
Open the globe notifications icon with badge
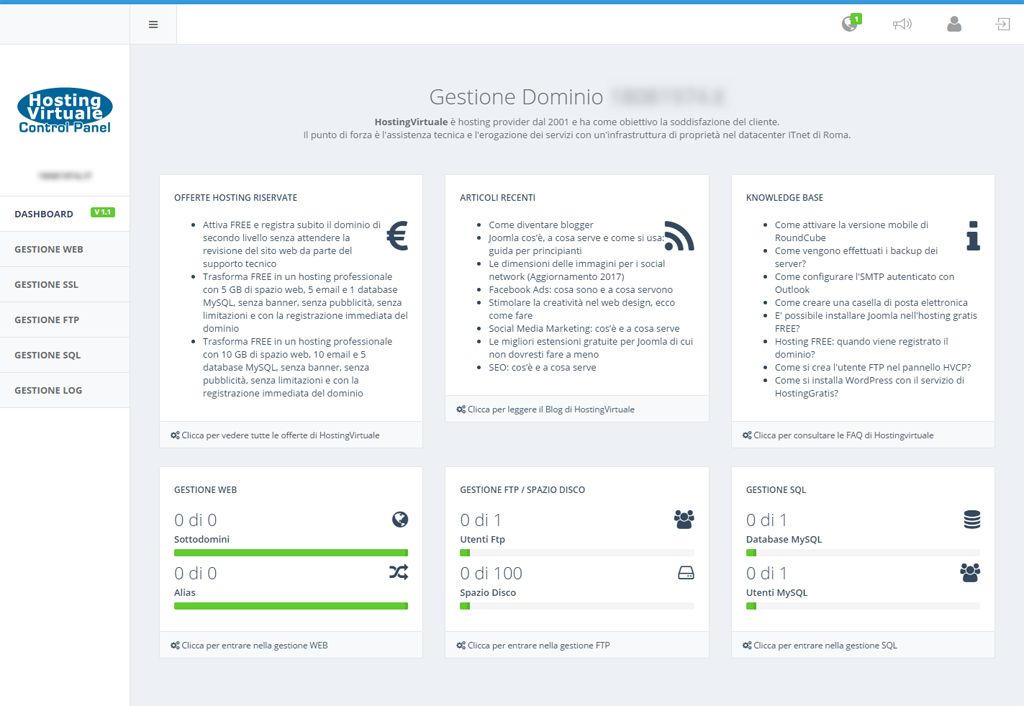pos(851,24)
